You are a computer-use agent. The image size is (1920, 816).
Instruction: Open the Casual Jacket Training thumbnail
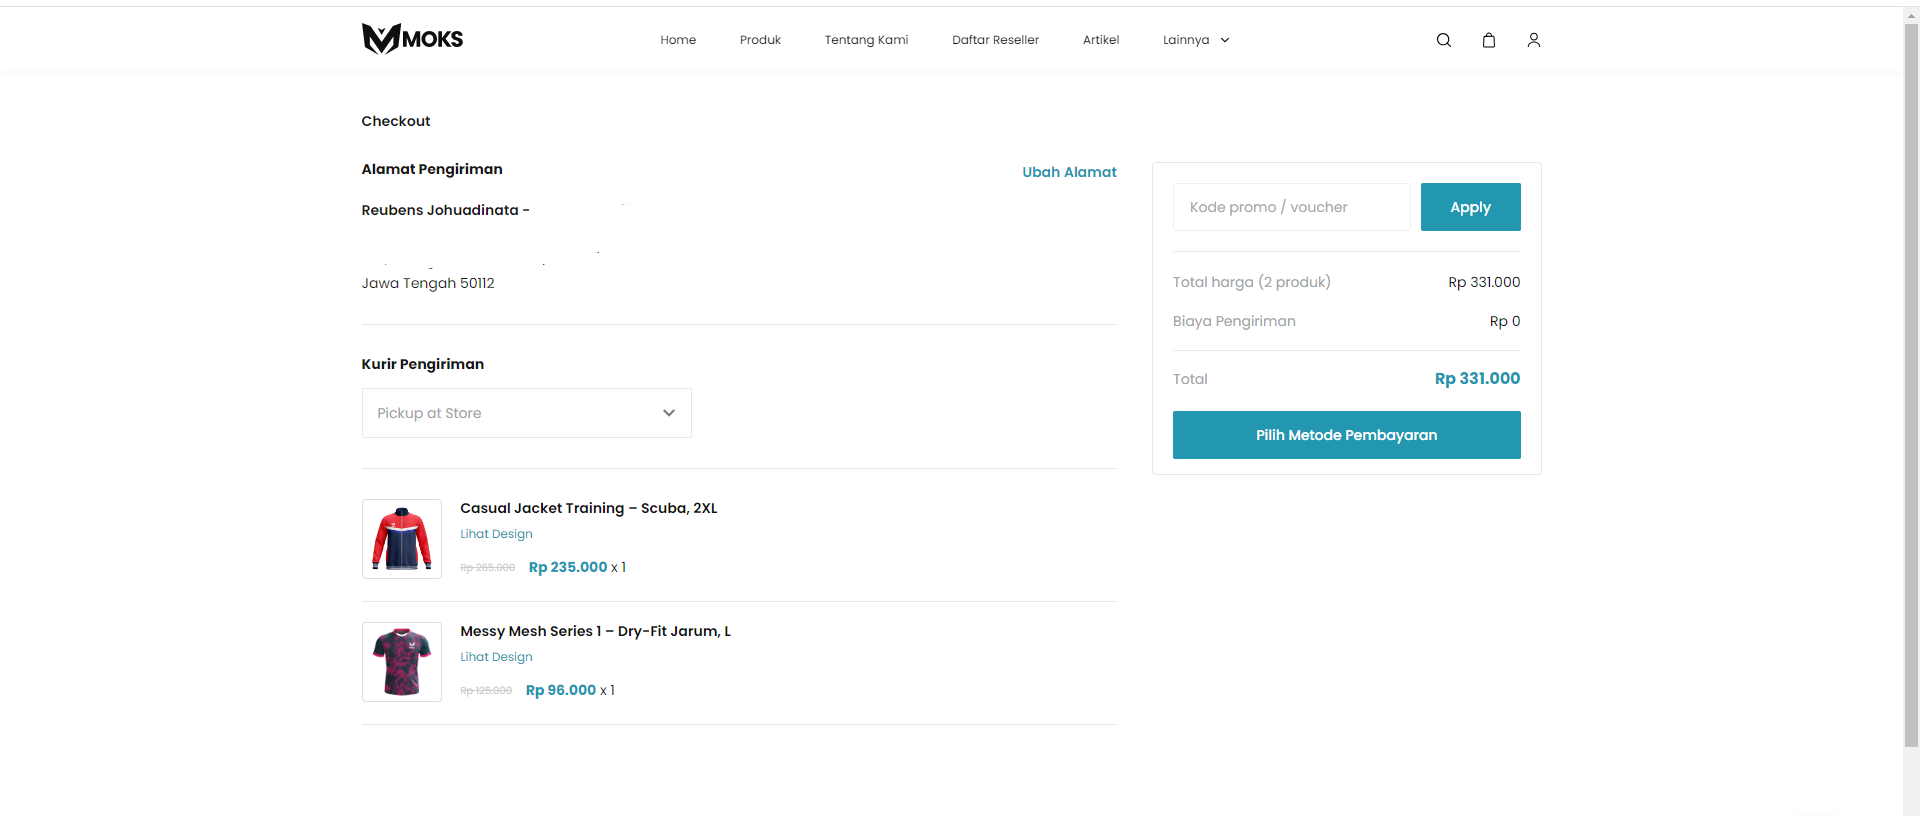tap(402, 539)
